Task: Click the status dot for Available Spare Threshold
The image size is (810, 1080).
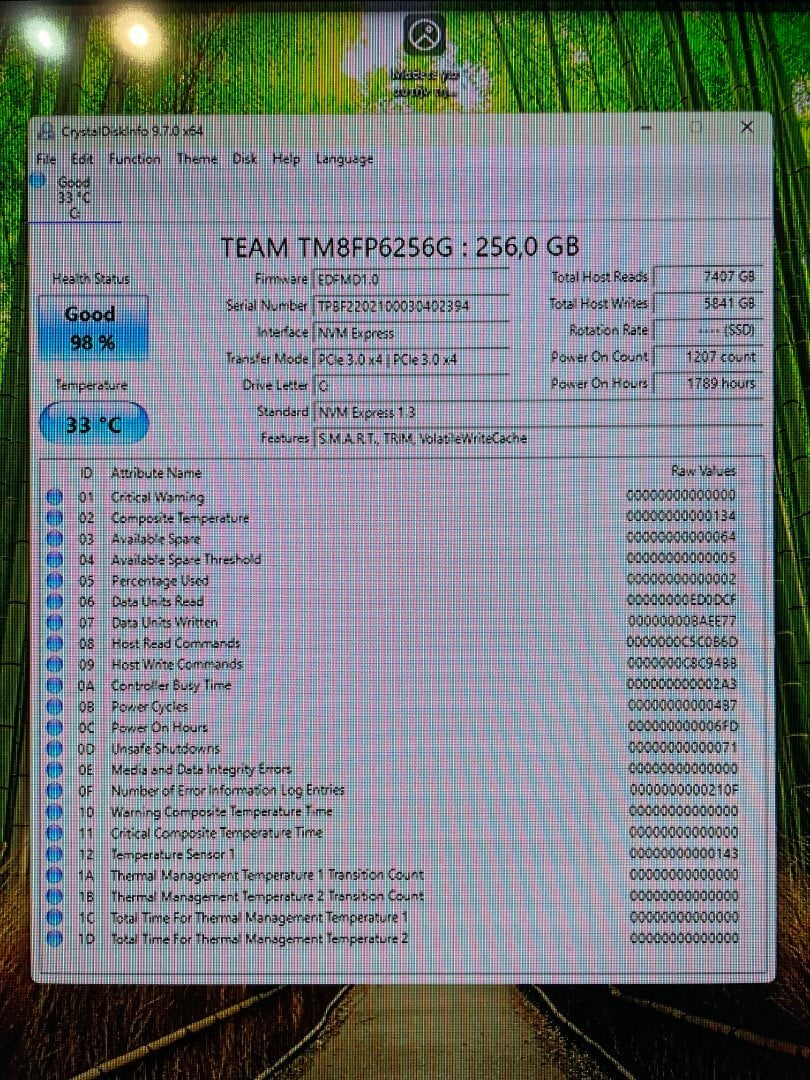Action: coord(54,559)
